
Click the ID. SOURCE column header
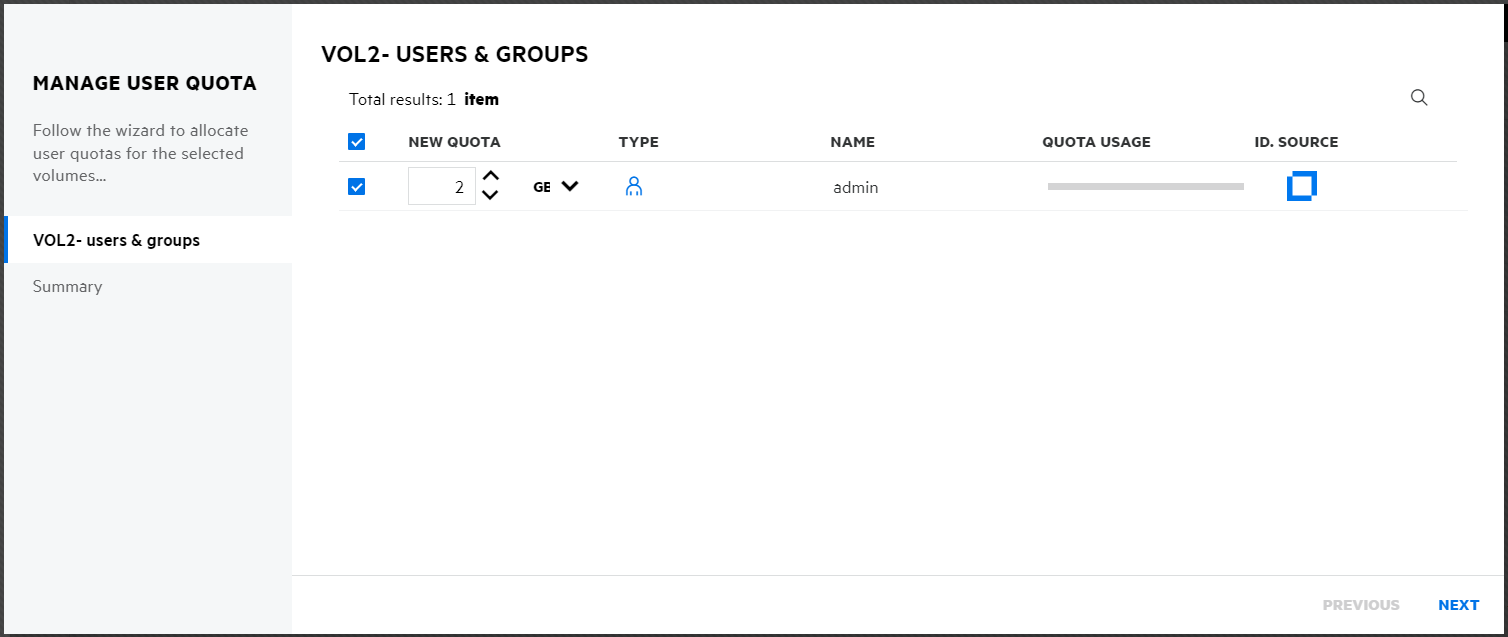click(1296, 142)
